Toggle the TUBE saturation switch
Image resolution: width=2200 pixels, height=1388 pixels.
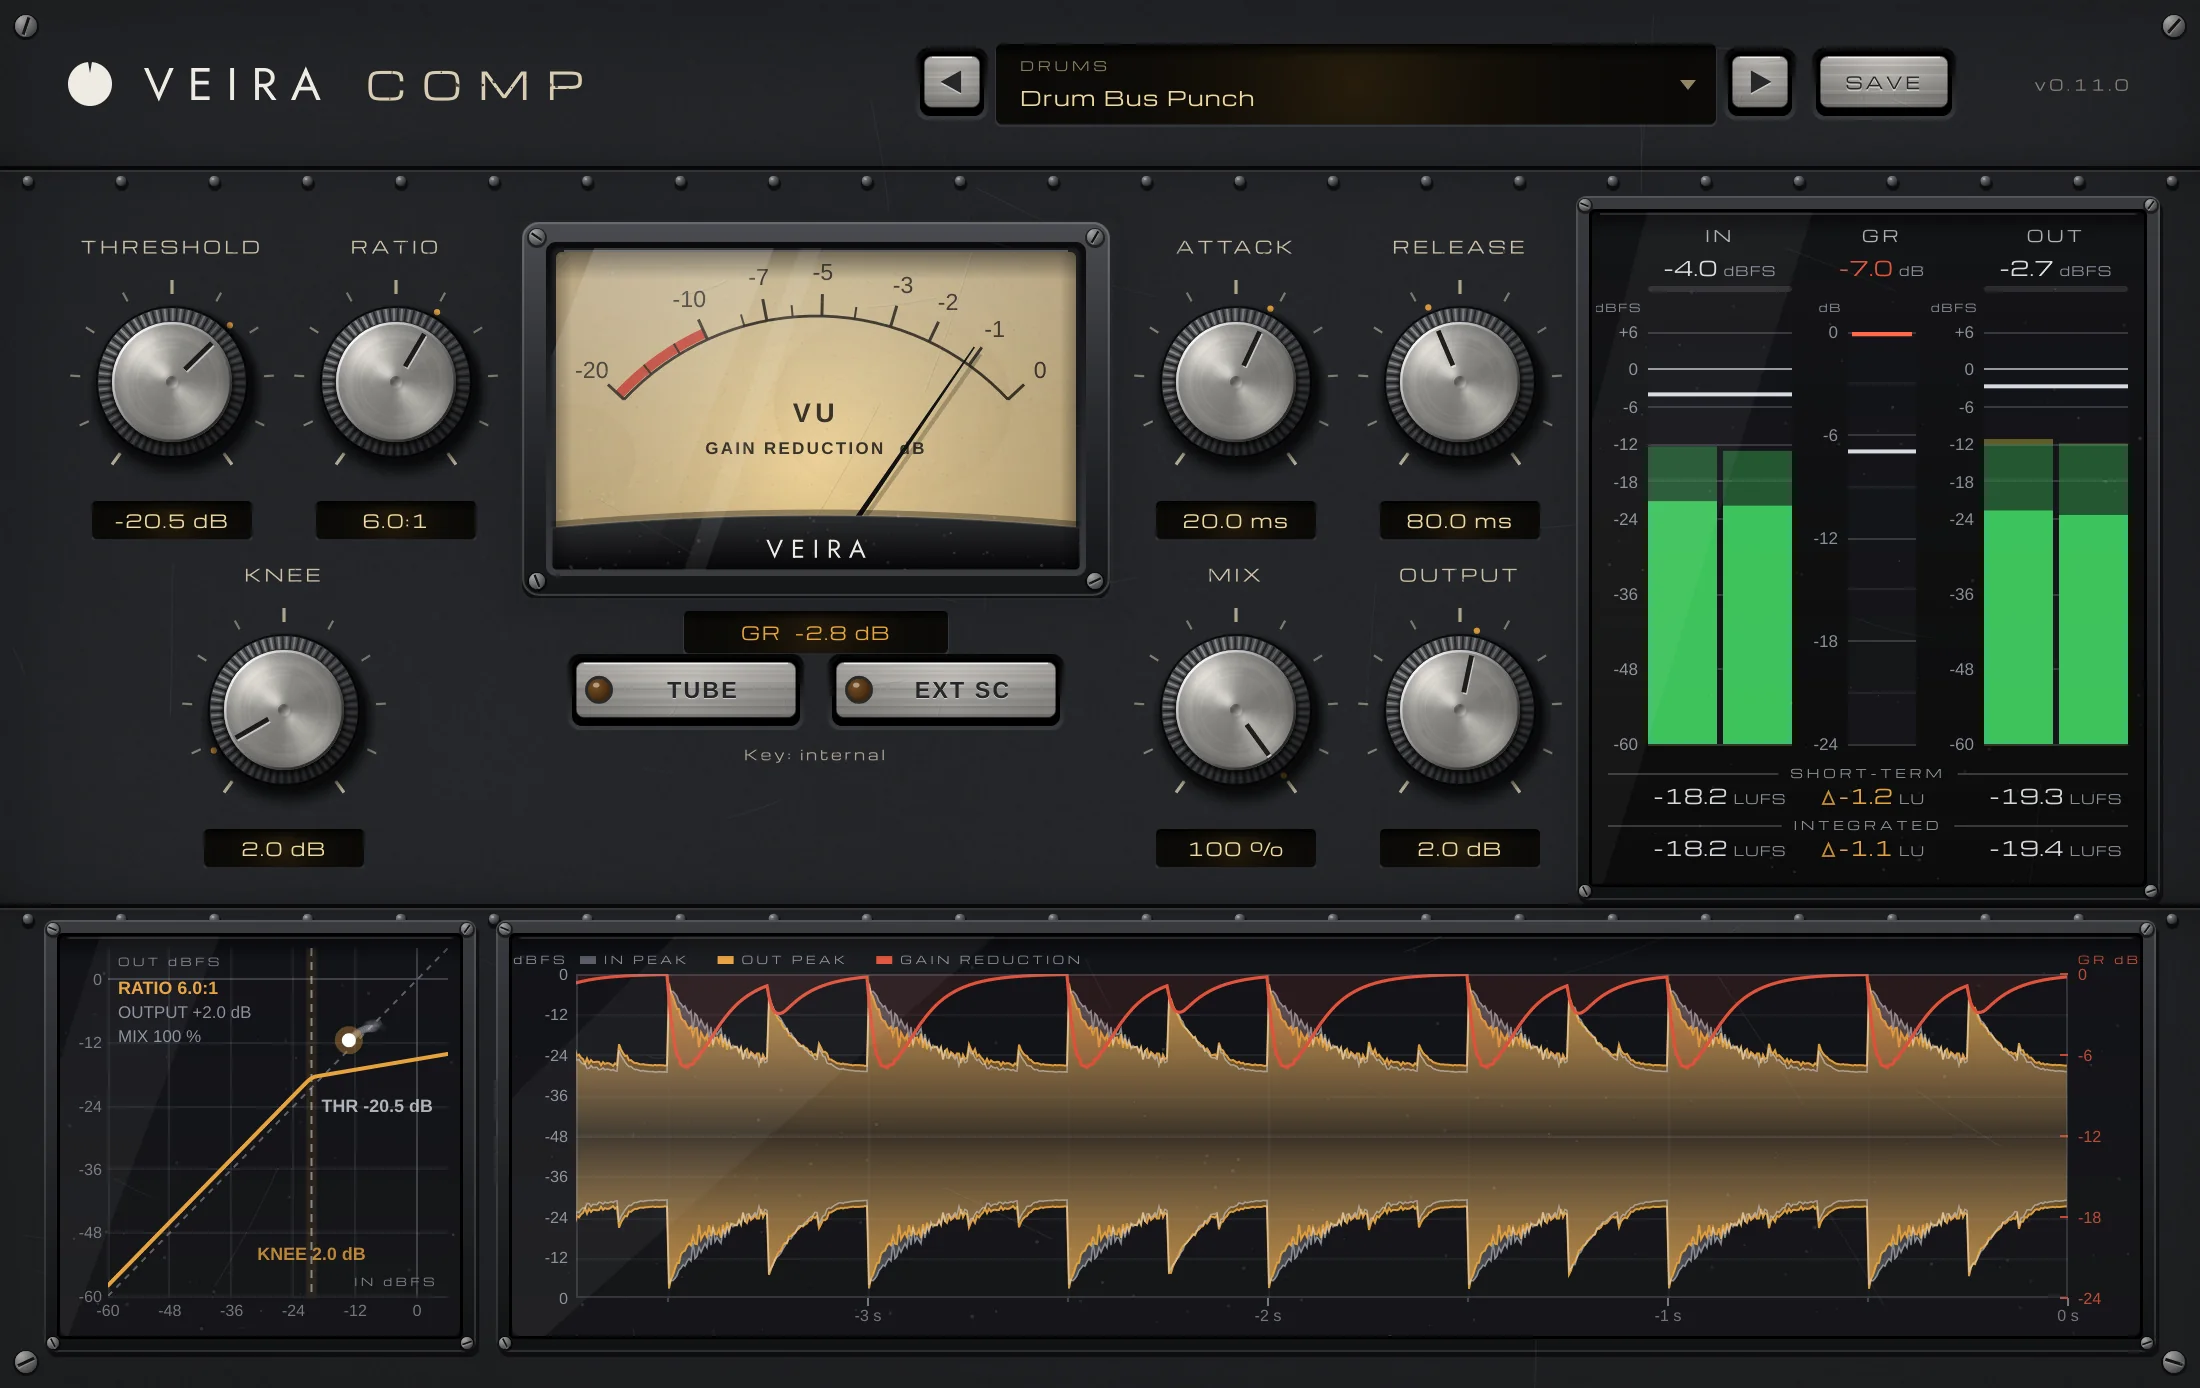point(686,690)
